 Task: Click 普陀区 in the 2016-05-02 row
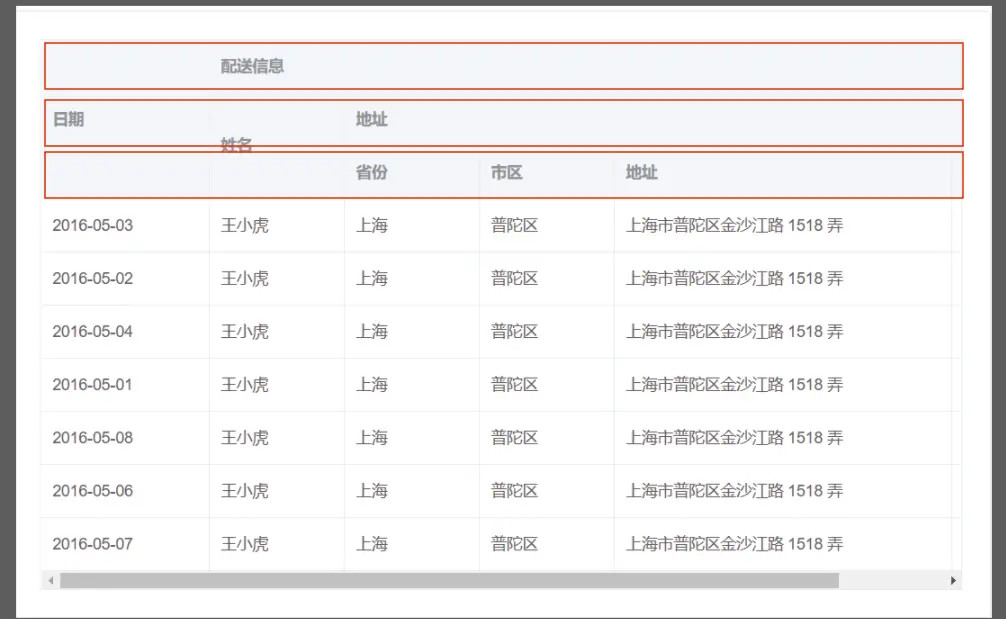click(x=515, y=279)
